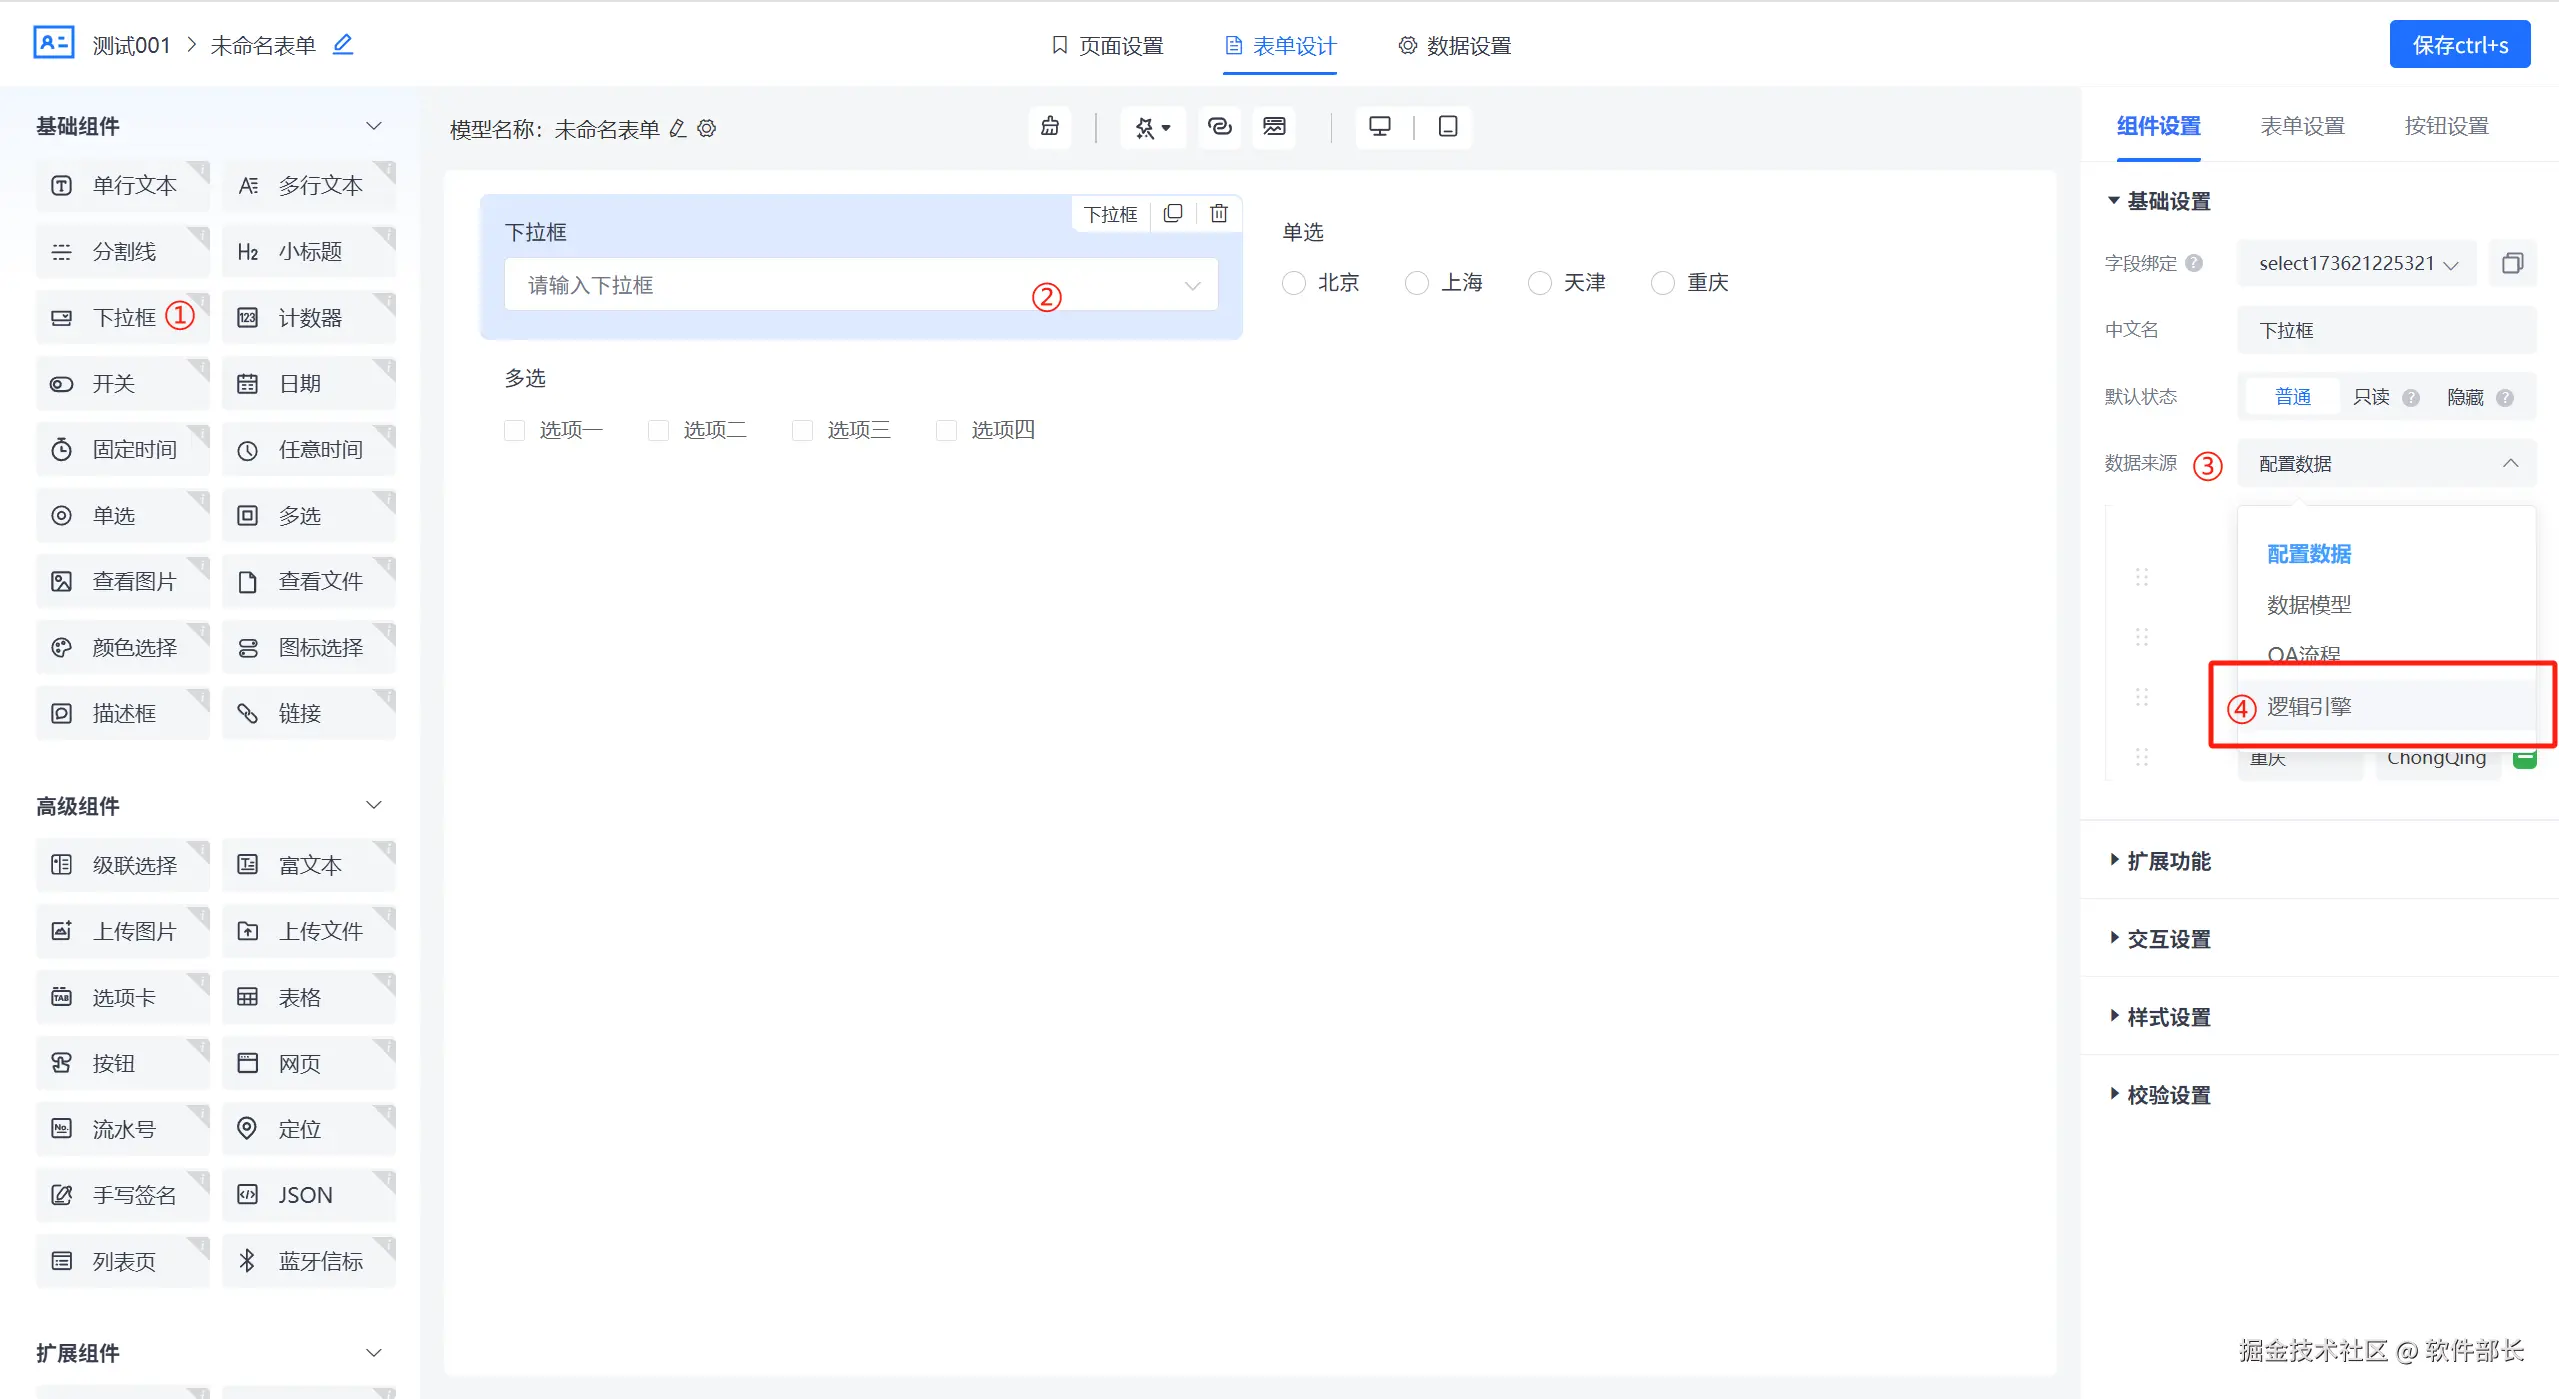The width and height of the screenshot is (2559, 1399).
Task: Click the delete trash icon on dropdown component
Action: pos(1218,213)
